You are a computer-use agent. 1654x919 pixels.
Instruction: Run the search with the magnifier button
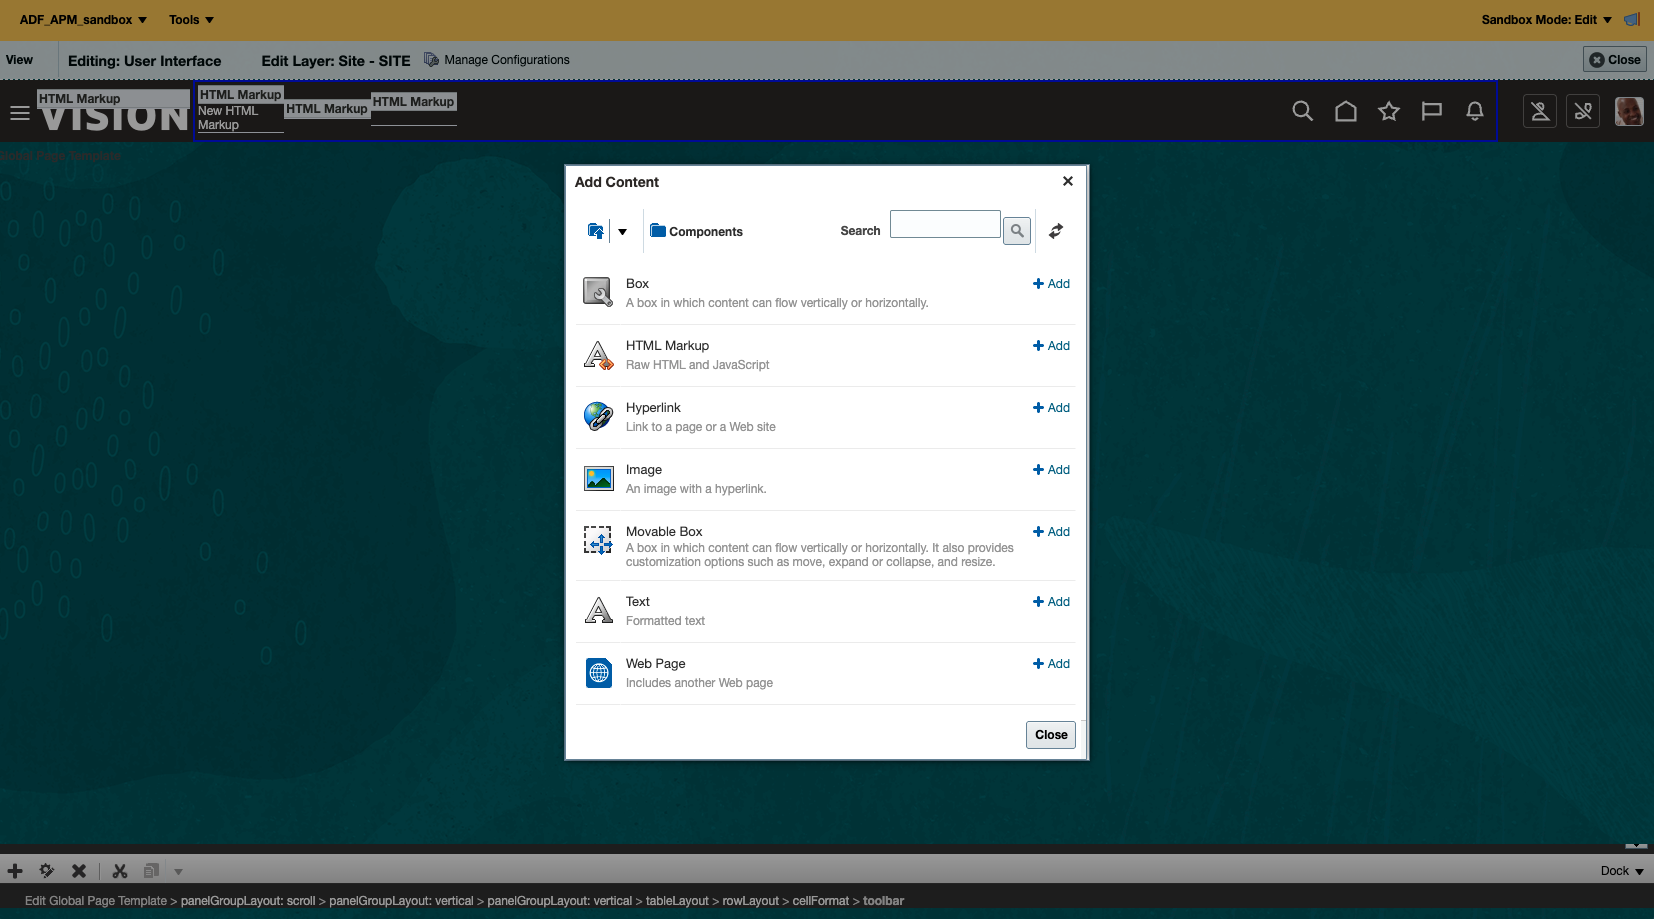click(1017, 230)
